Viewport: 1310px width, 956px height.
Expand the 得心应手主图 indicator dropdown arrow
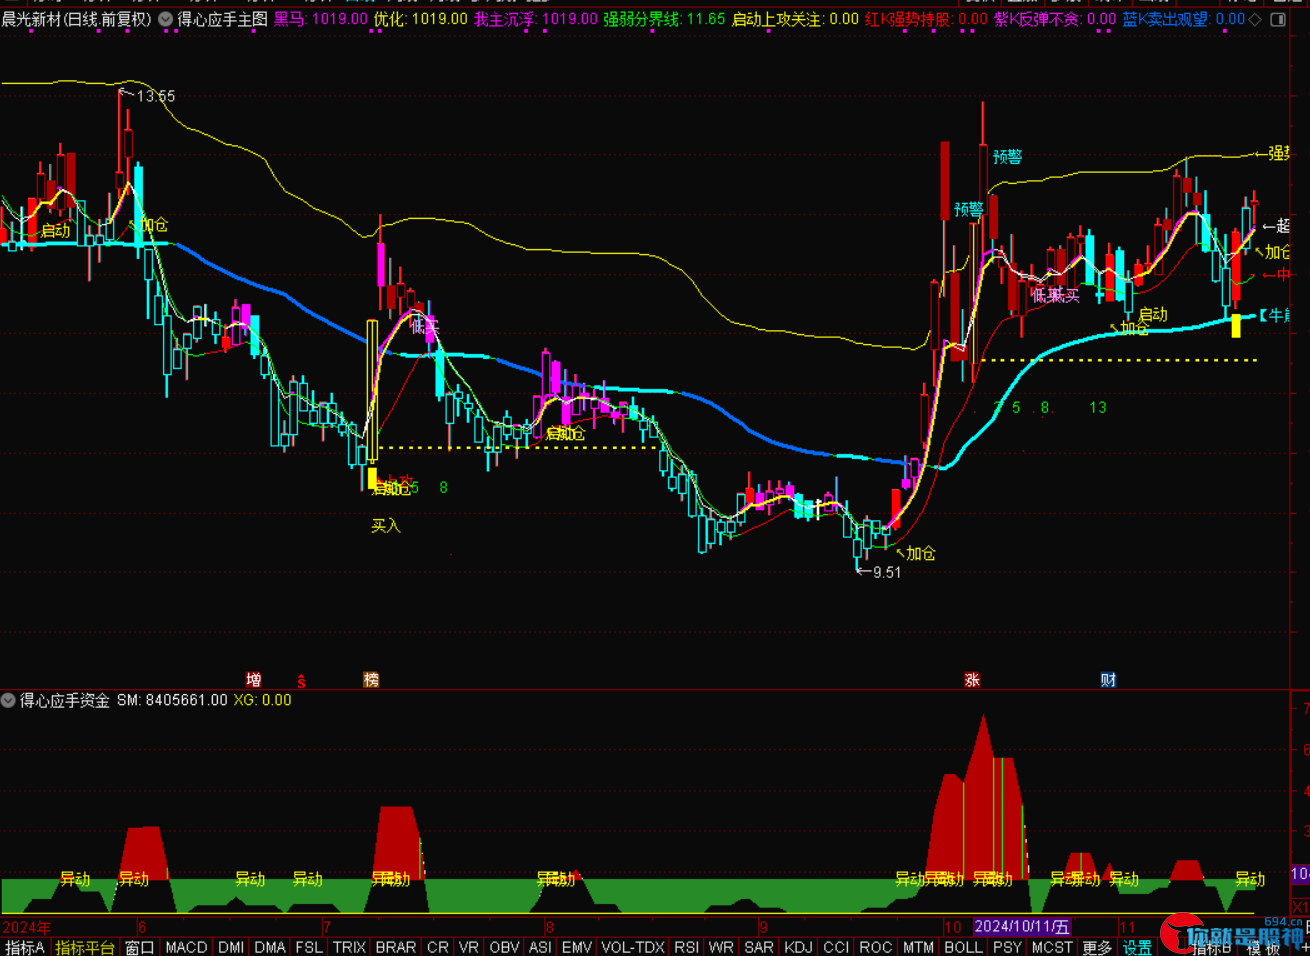pyautogui.click(x=165, y=19)
